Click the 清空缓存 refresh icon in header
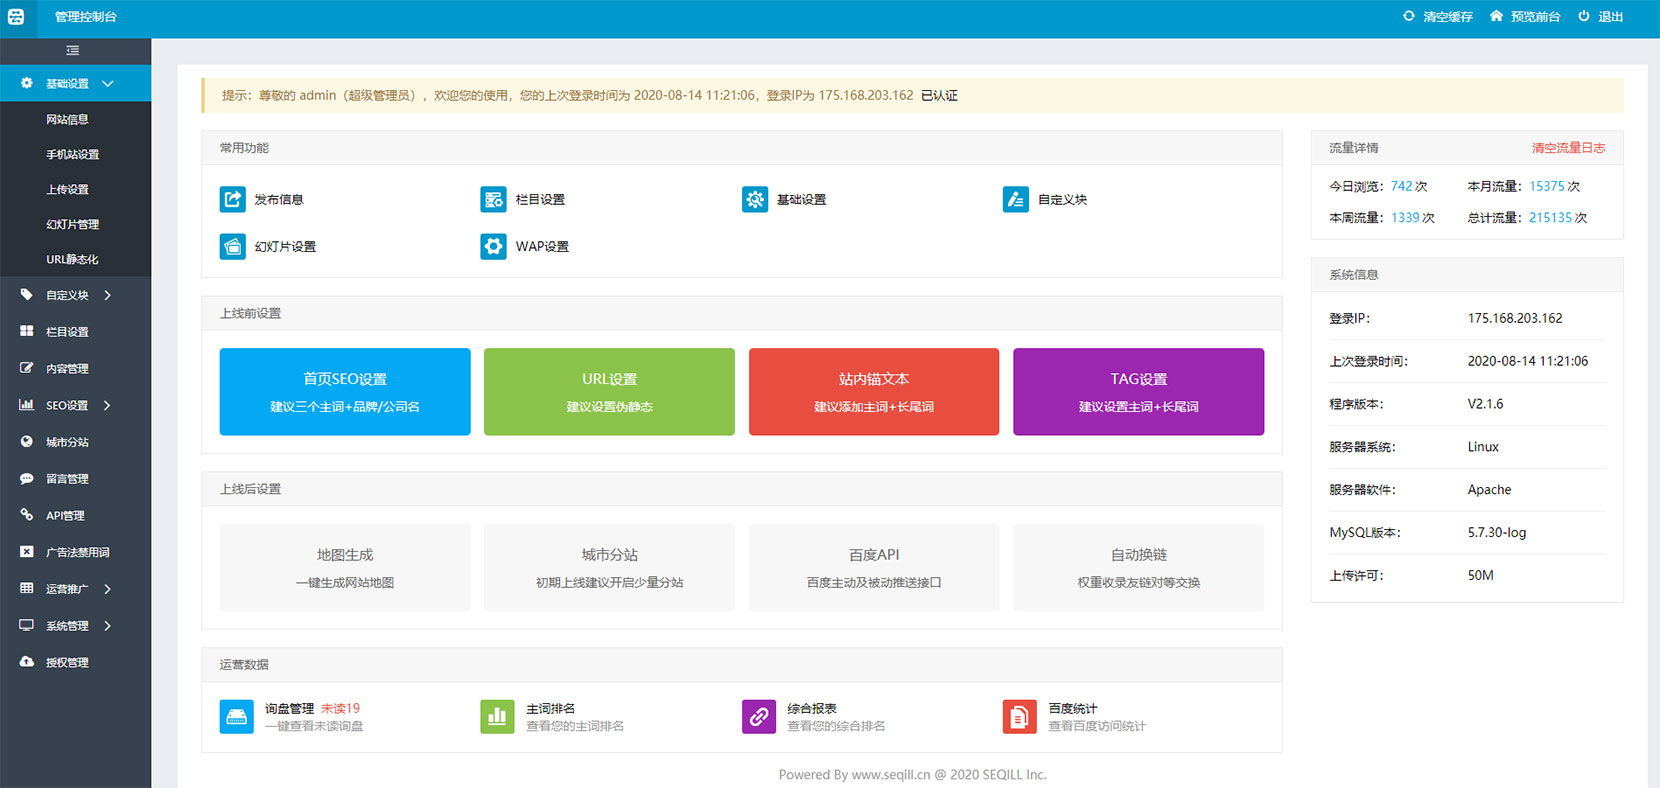This screenshot has height=788, width=1660. [x=1409, y=16]
